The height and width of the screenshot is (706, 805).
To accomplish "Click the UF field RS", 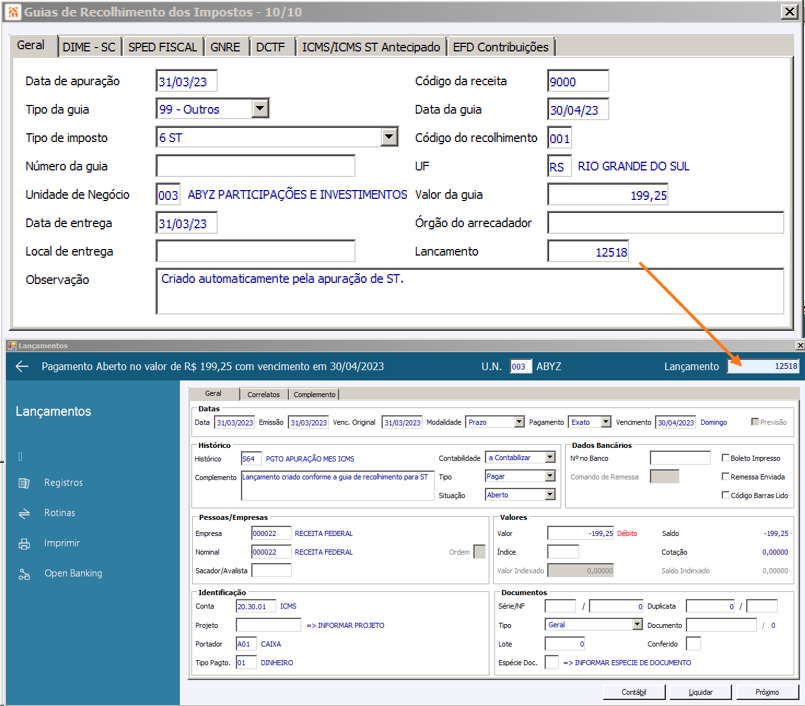I will click(x=560, y=166).
